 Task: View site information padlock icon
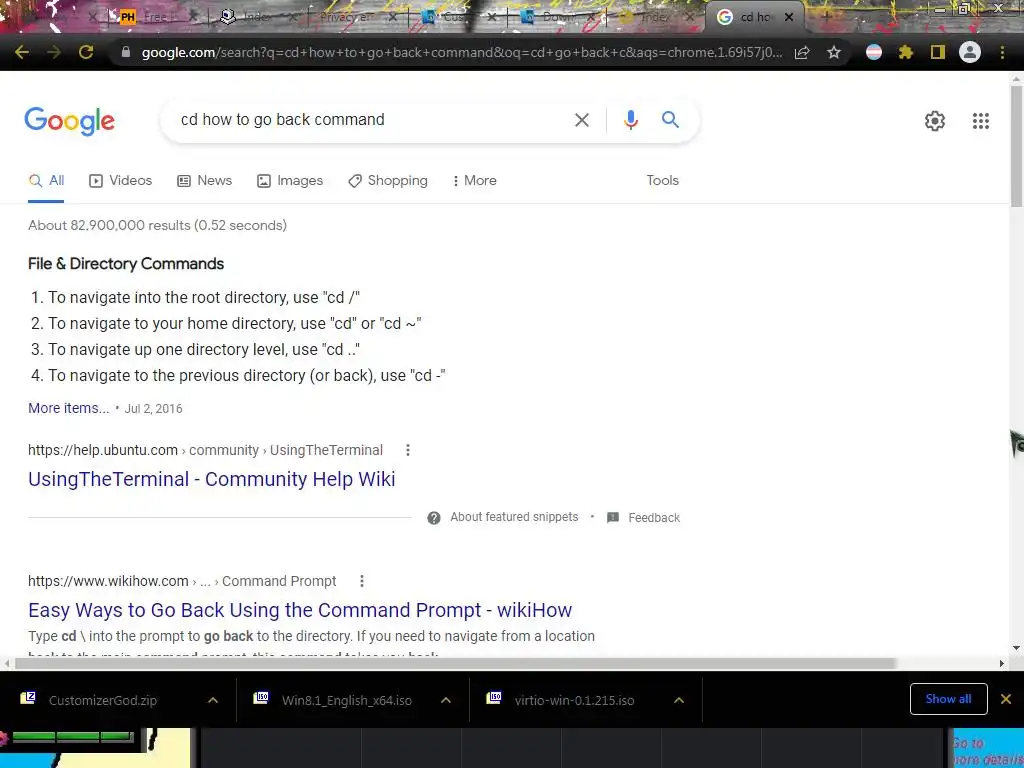126,52
